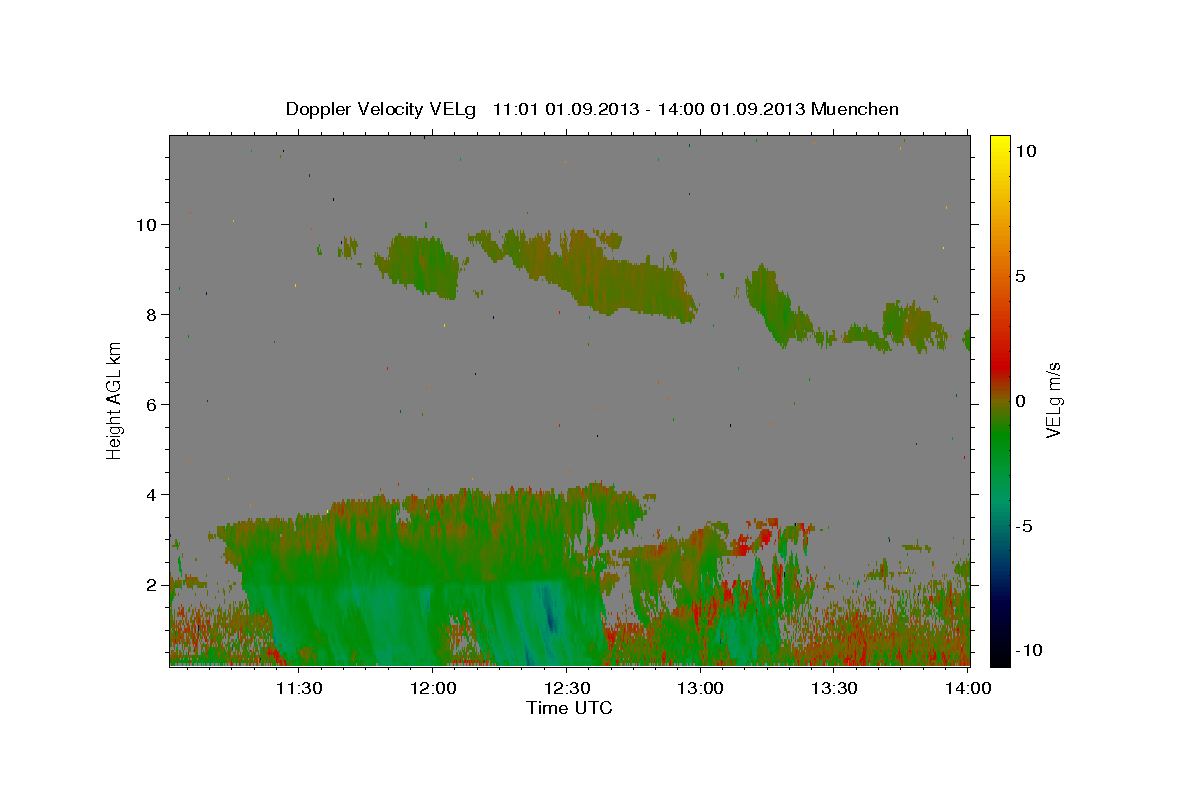Click the "Muenchen" location in the title
The width and height of the screenshot is (1200, 800).
[855, 109]
